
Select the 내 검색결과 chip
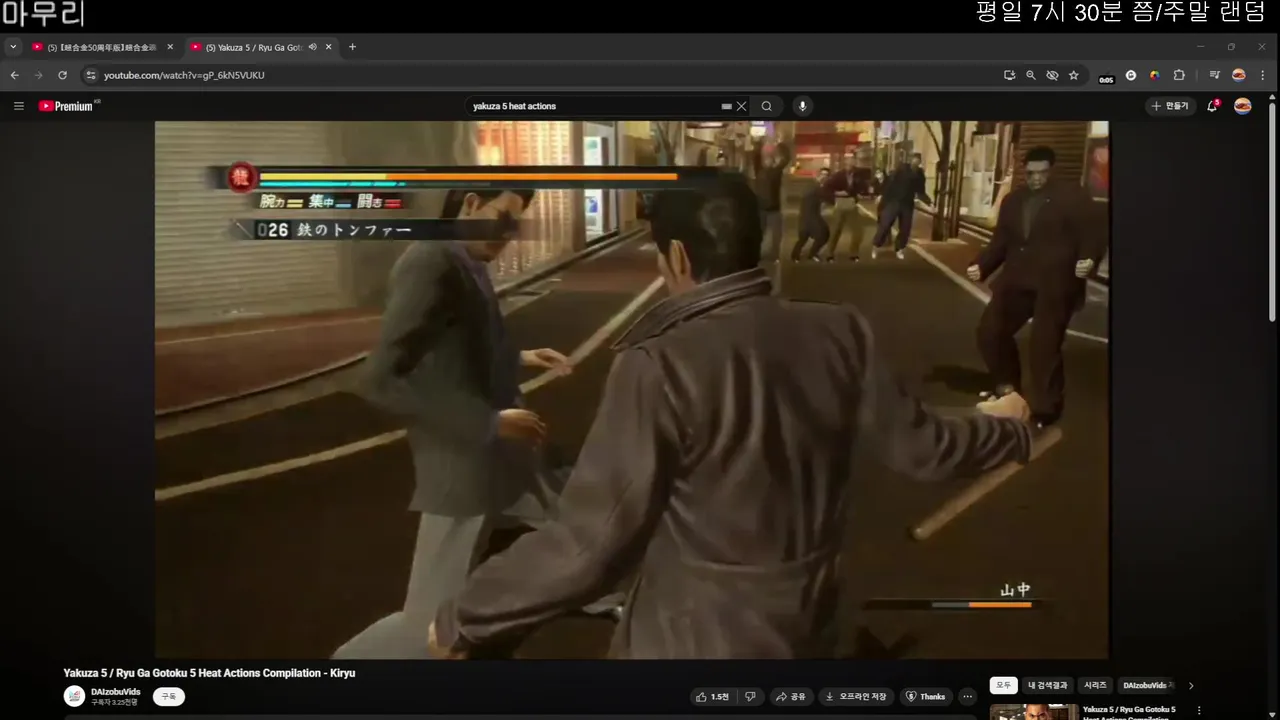click(x=1048, y=685)
